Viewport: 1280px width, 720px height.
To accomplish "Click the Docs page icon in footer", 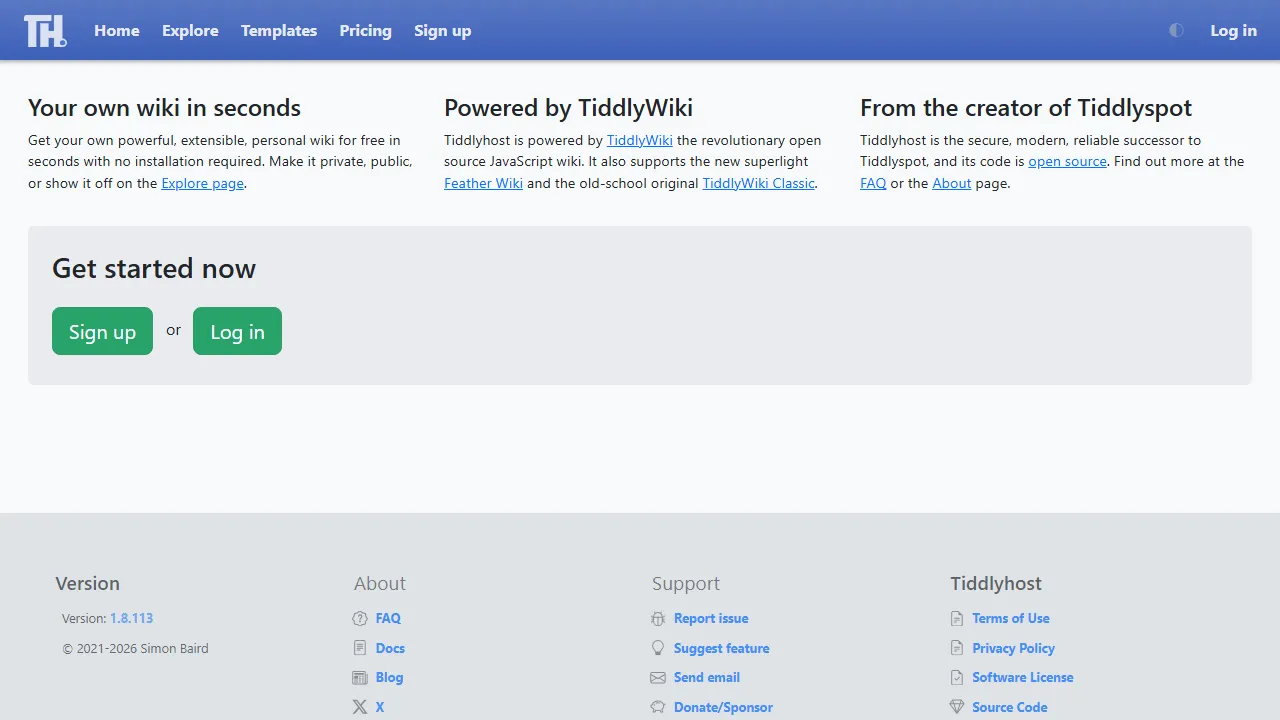I will tap(360, 648).
